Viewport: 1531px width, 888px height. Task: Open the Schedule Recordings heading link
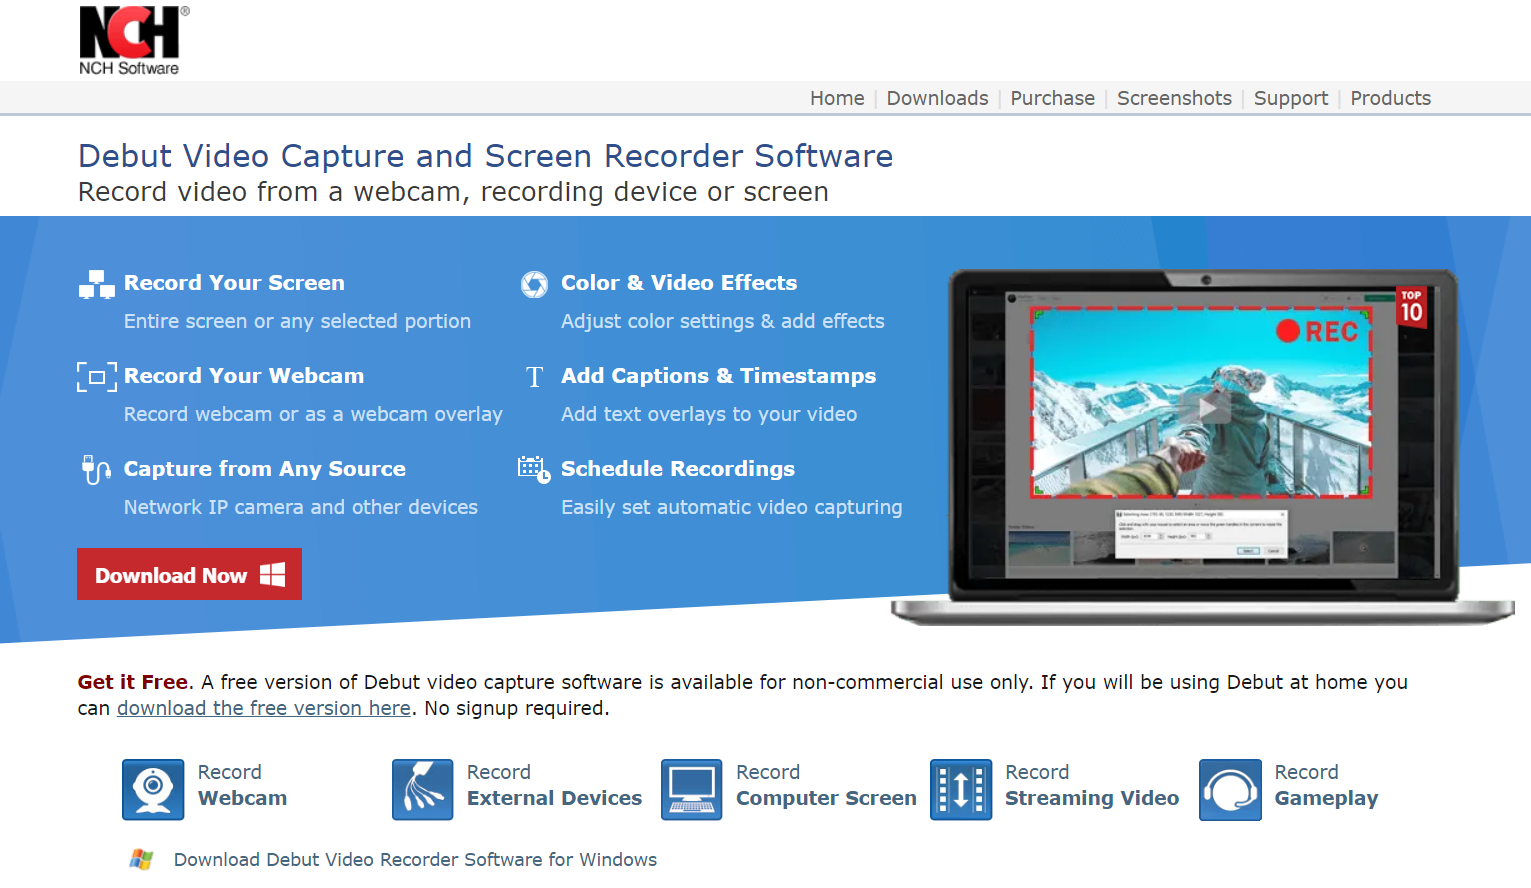coord(678,469)
